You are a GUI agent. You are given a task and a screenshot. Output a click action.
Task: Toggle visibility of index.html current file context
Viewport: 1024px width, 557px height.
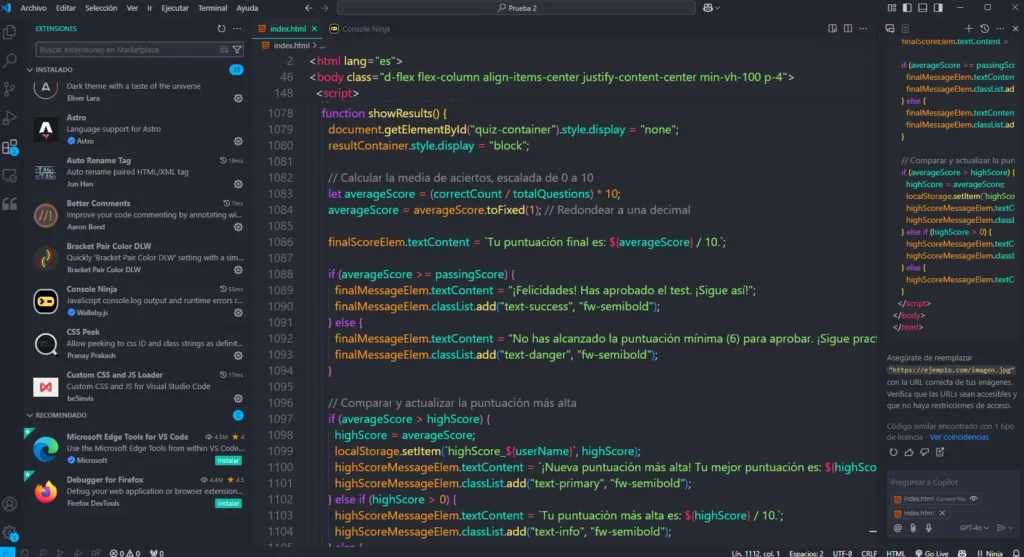973,498
